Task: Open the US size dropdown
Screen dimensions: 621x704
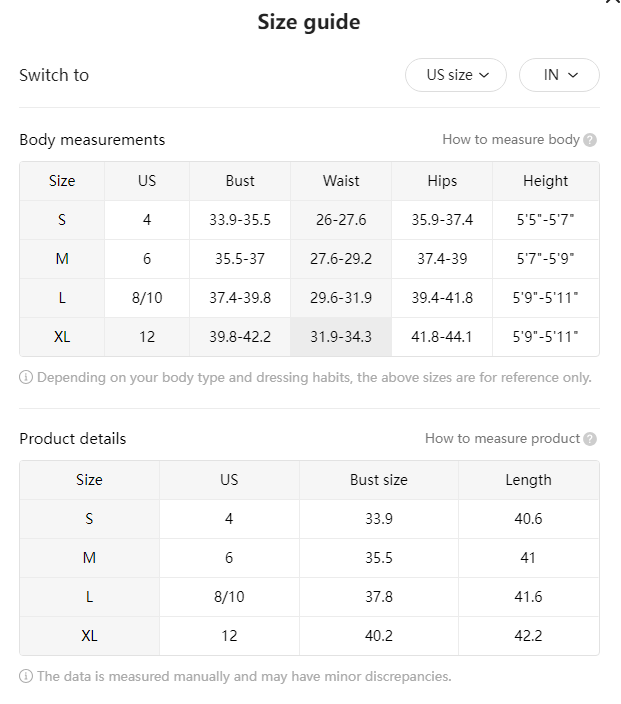Action: 456,75
